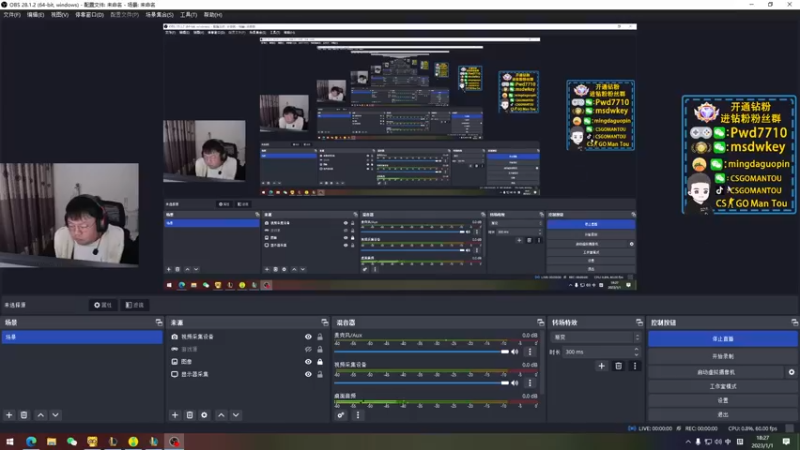
Task: Add a new source with plus button
Action: click(175, 415)
